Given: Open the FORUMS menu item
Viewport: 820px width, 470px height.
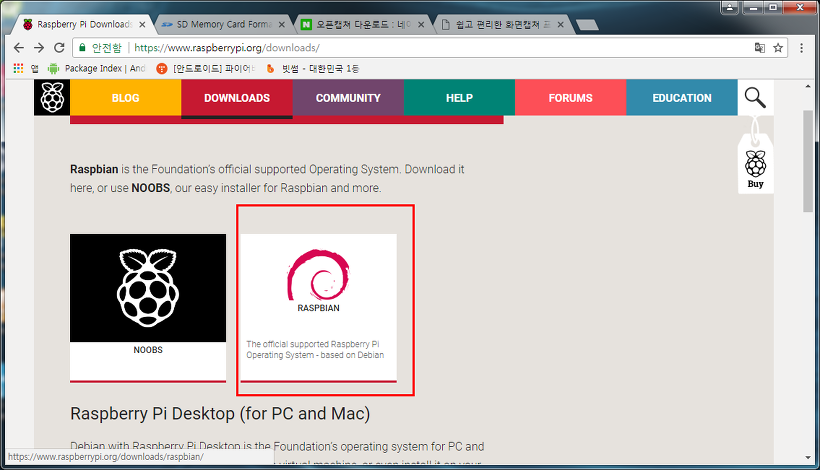Looking at the screenshot, I should (571, 98).
